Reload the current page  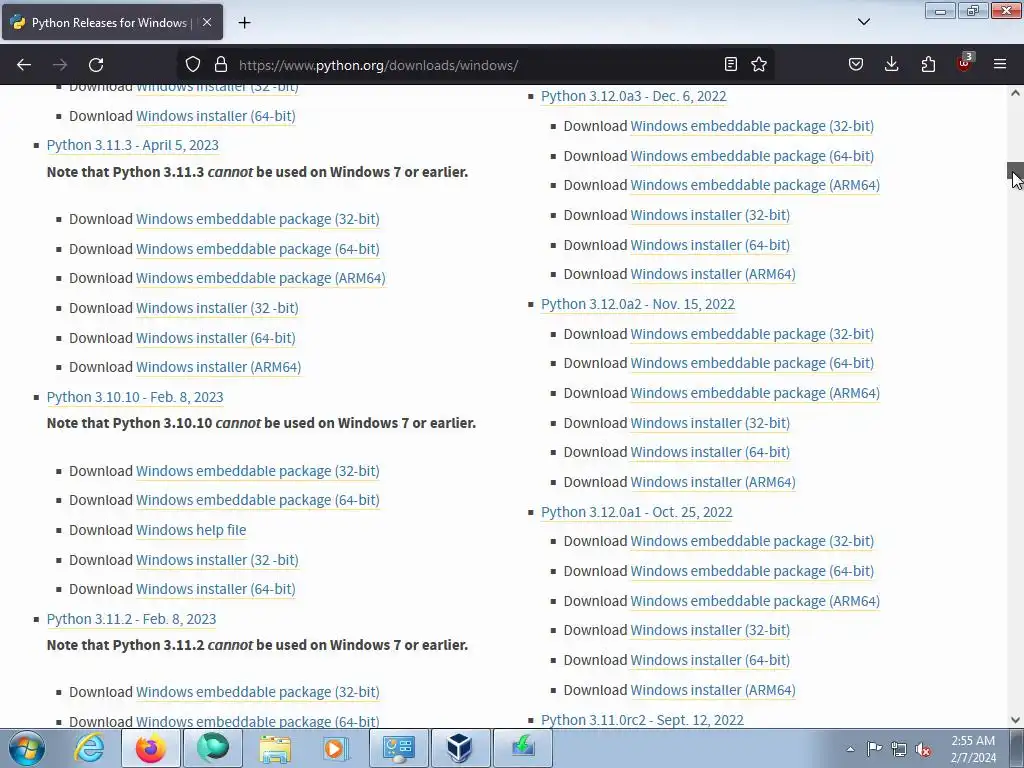96,65
